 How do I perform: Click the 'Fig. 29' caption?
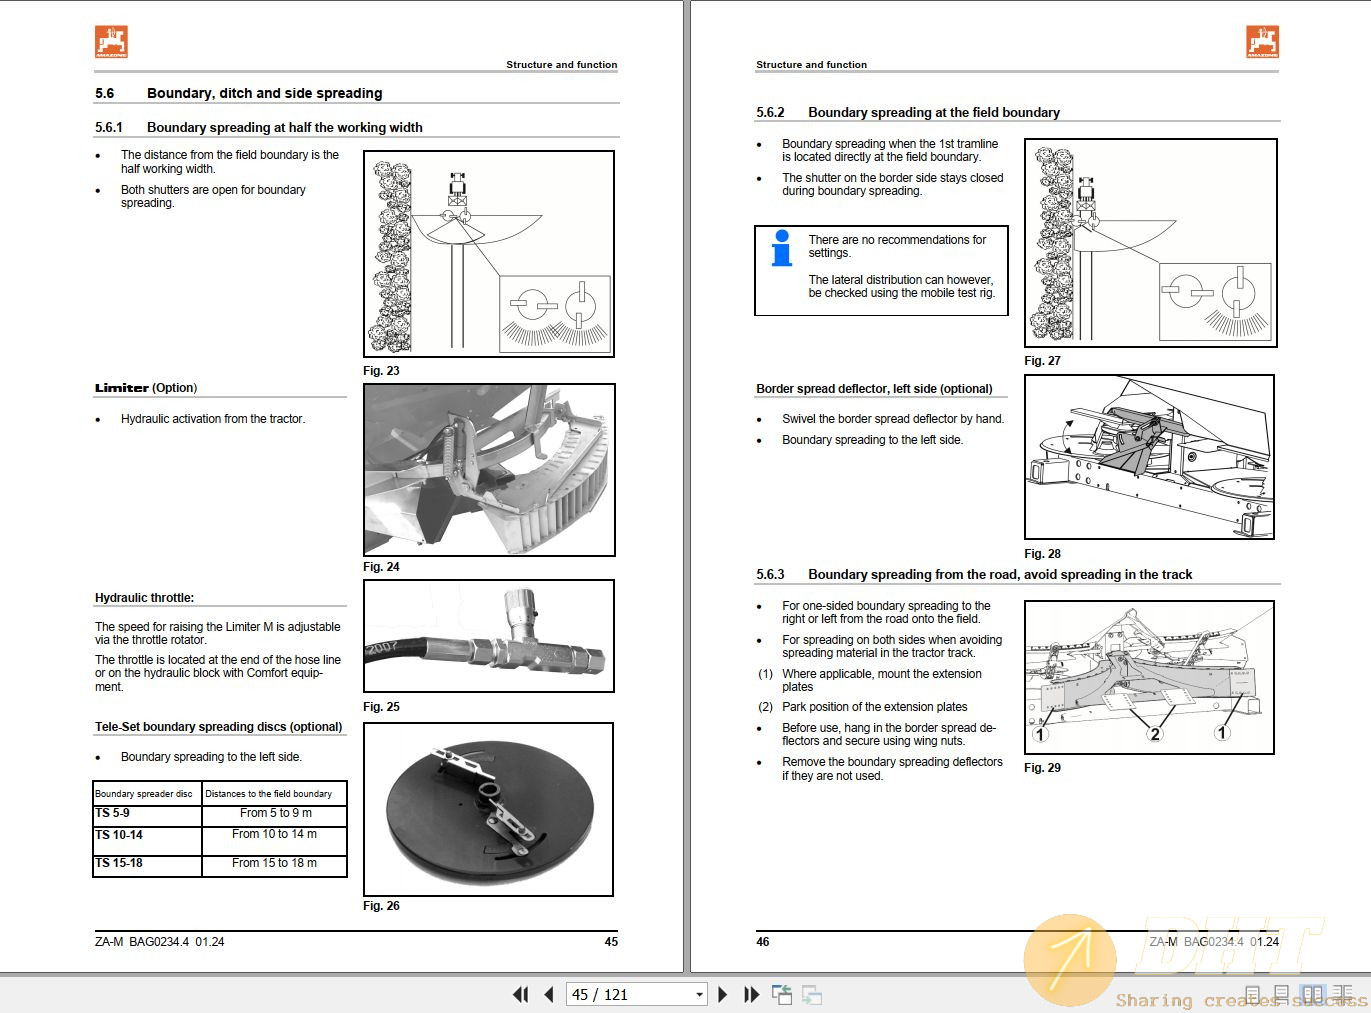[x=1042, y=768]
